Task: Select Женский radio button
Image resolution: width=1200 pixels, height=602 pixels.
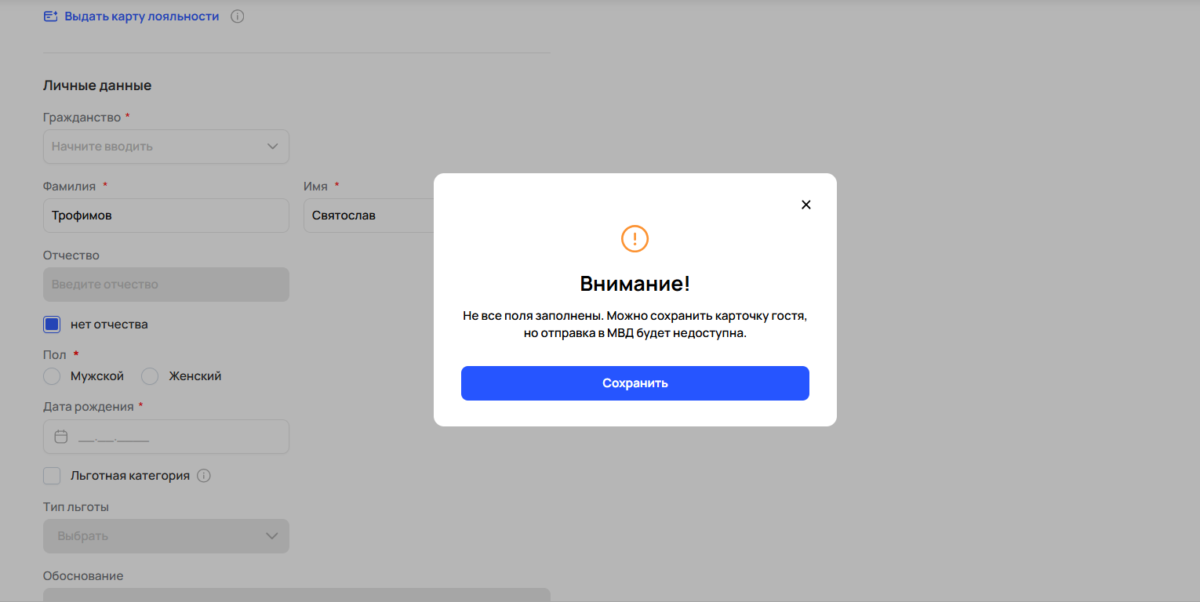Action: pyautogui.click(x=150, y=376)
